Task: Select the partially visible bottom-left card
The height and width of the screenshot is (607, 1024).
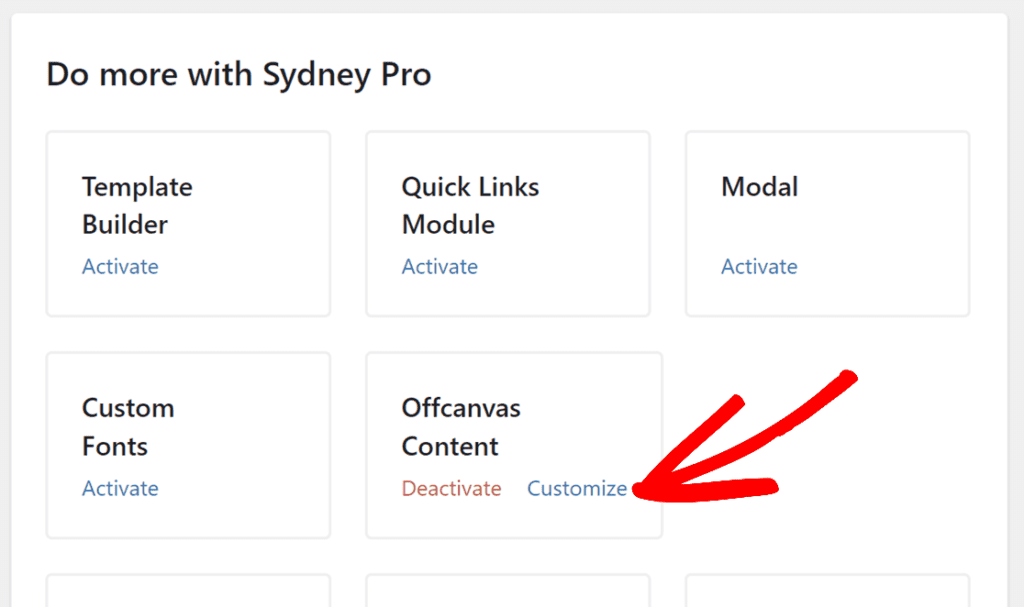Action: 188,592
